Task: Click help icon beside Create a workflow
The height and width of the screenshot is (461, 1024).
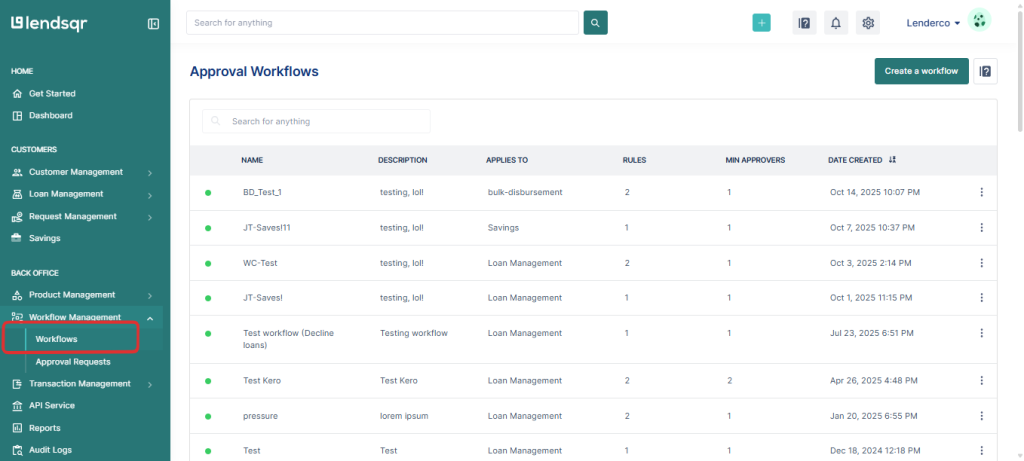Action: [x=985, y=71]
